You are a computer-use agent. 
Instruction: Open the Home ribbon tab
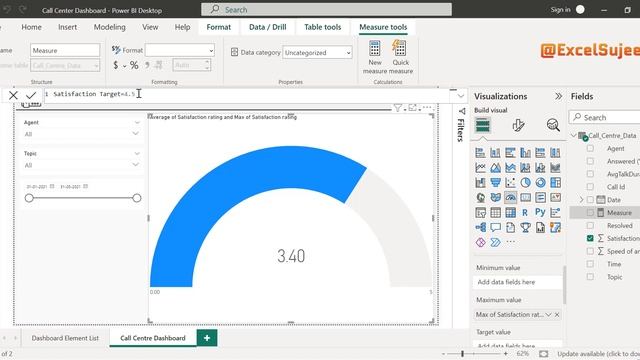[x=31, y=27]
